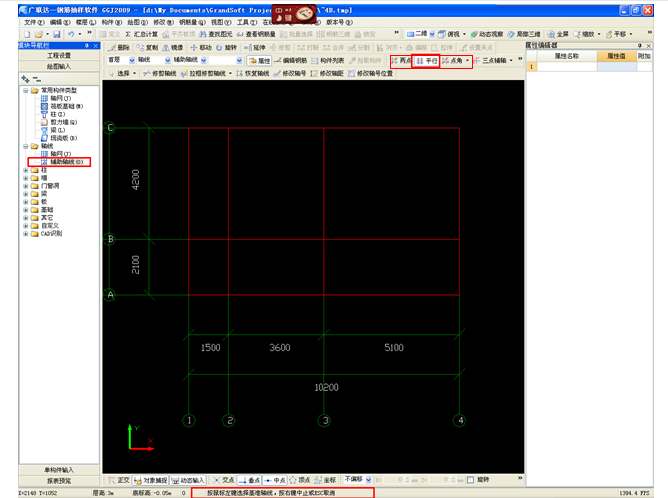Select 点角 point-angle axis tool
Screen dimensions: 668x498
[x=452, y=60]
